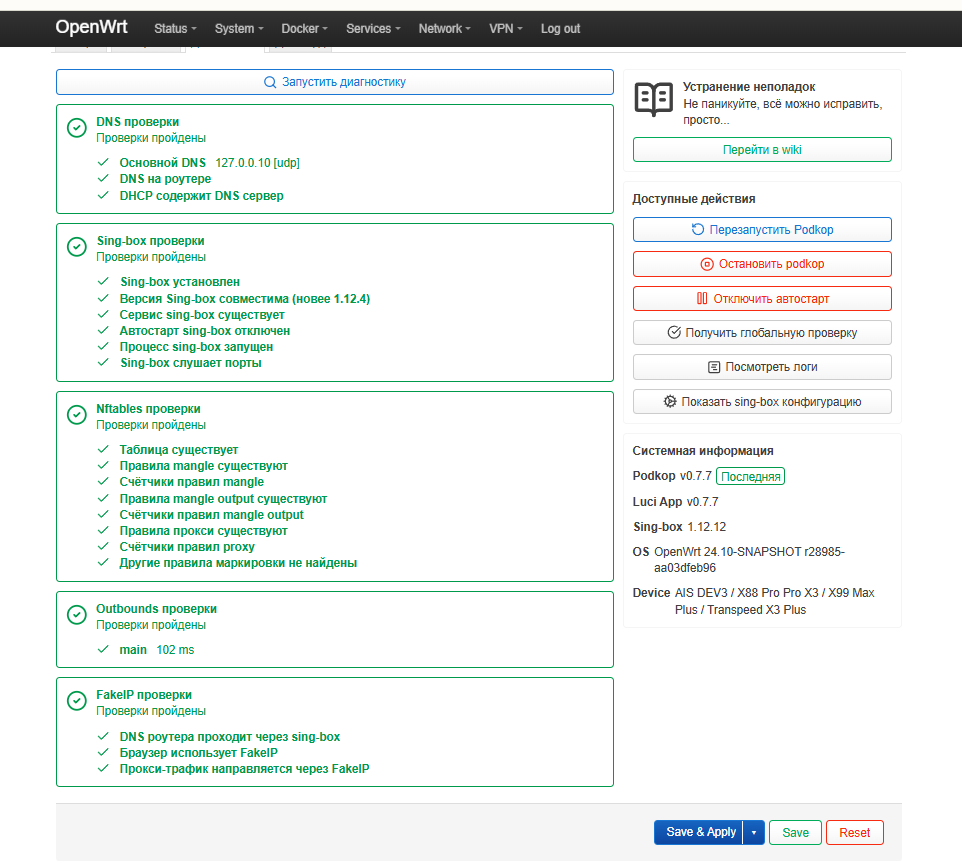Click the red Reset button
The height and width of the screenshot is (861, 962).
(x=855, y=833)
